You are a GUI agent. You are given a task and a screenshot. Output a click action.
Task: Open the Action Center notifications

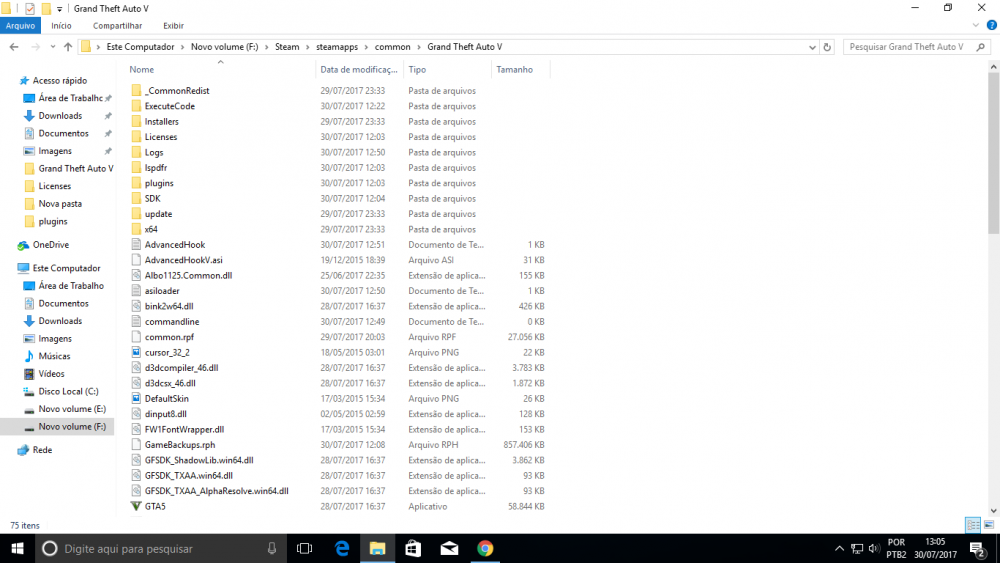pyautogui.click(x=978, y=548)
